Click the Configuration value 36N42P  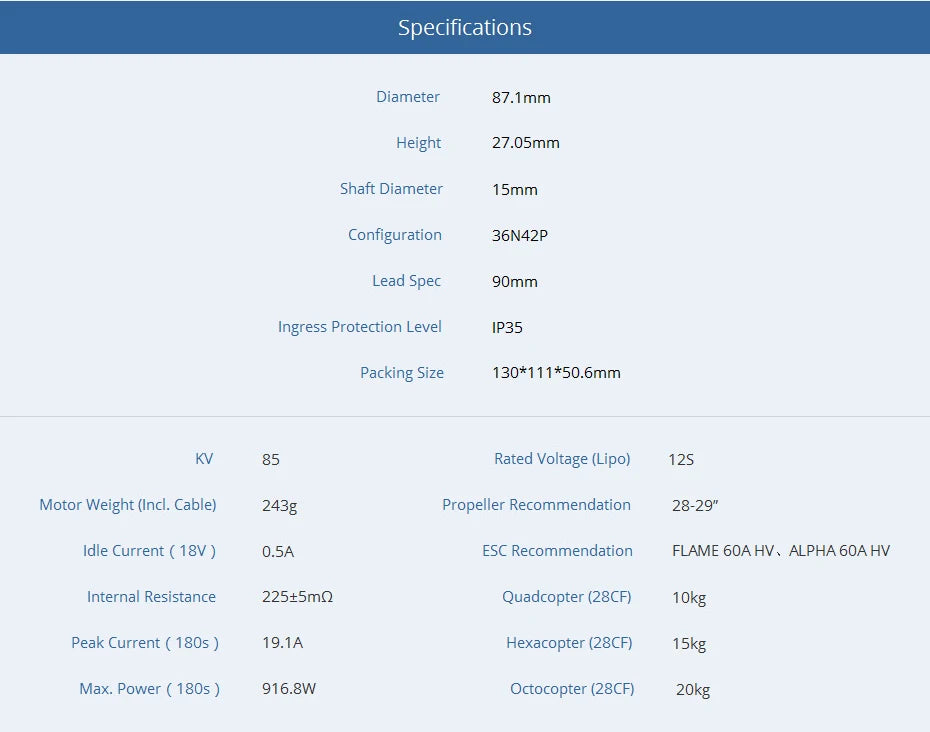click(520, 235)
